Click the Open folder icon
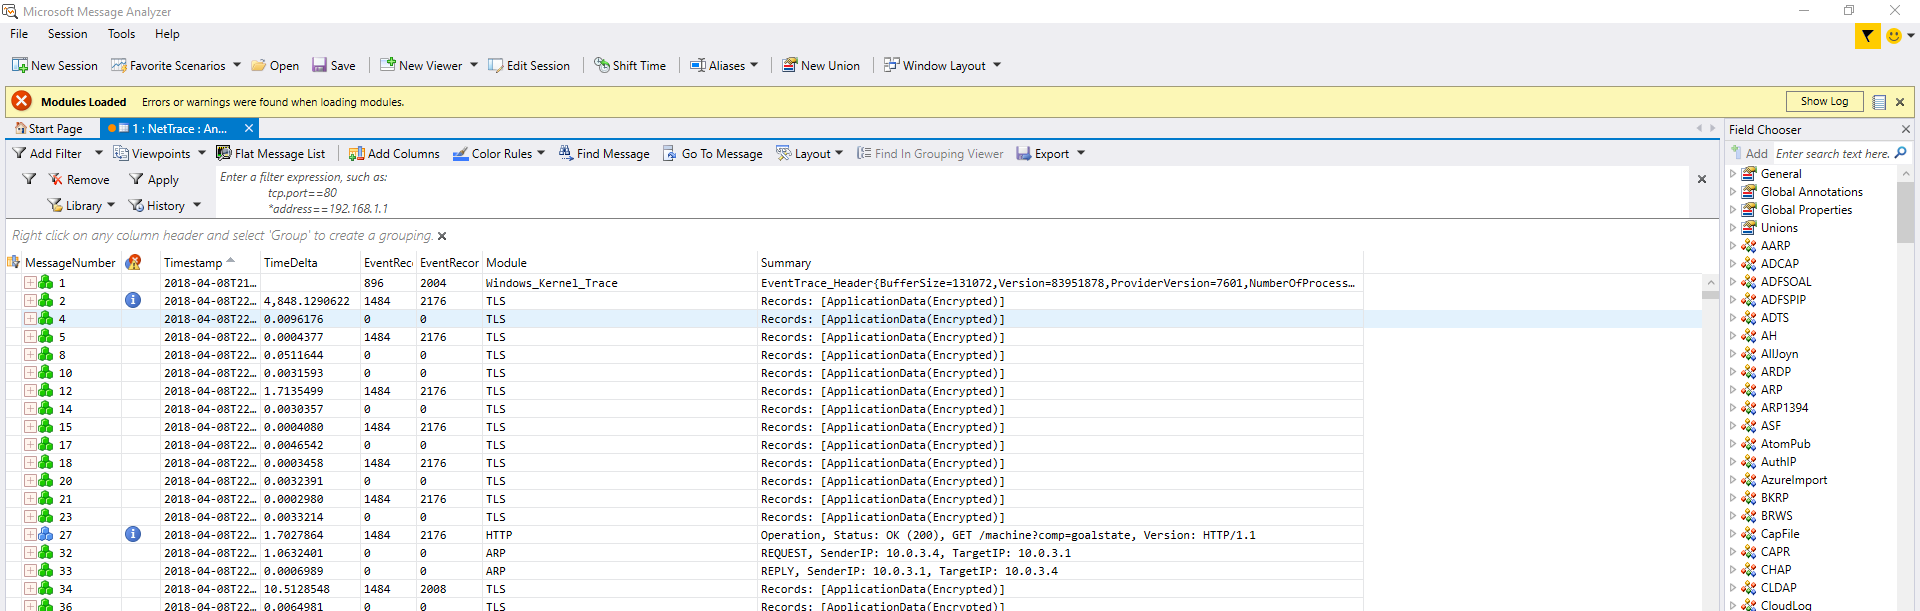 (x=258, y=65)
